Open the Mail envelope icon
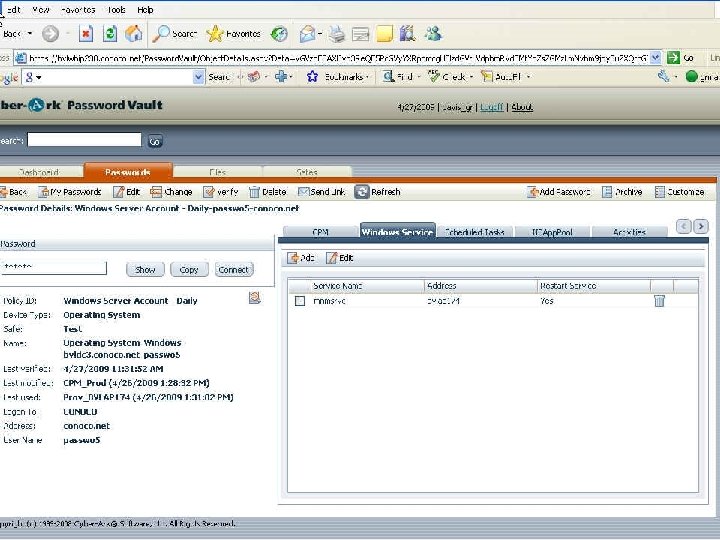 tap(307, 34)
